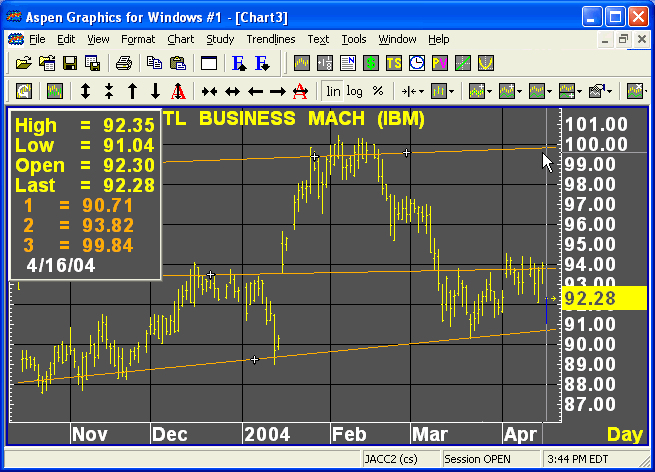Click the vertical expand double-arrow icon
Image resolution: width=655 pixels, height=472 pixels.
(x=85, y=91)
